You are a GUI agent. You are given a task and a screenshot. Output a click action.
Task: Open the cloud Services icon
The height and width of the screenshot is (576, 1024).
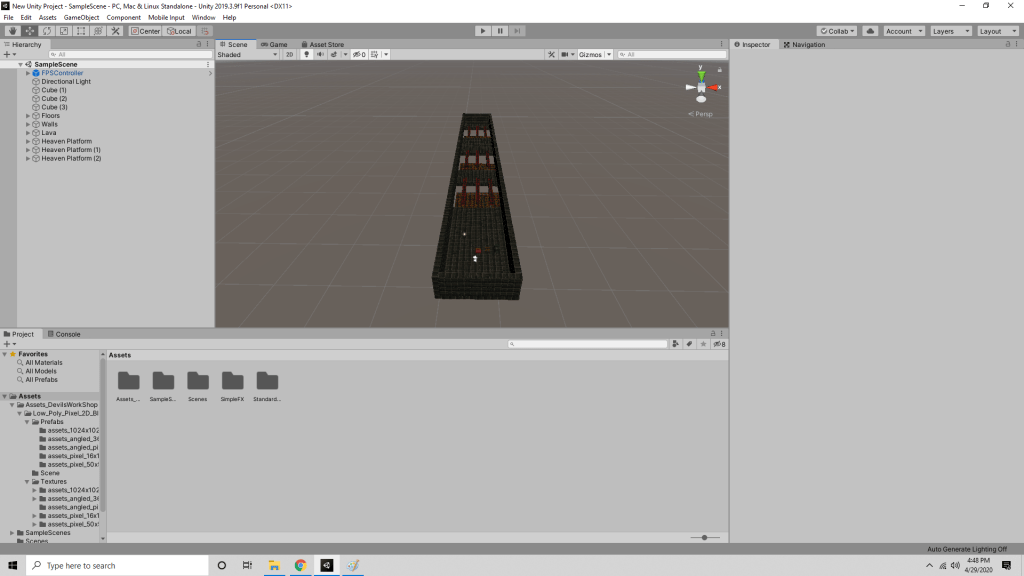[x=870, y=31]
